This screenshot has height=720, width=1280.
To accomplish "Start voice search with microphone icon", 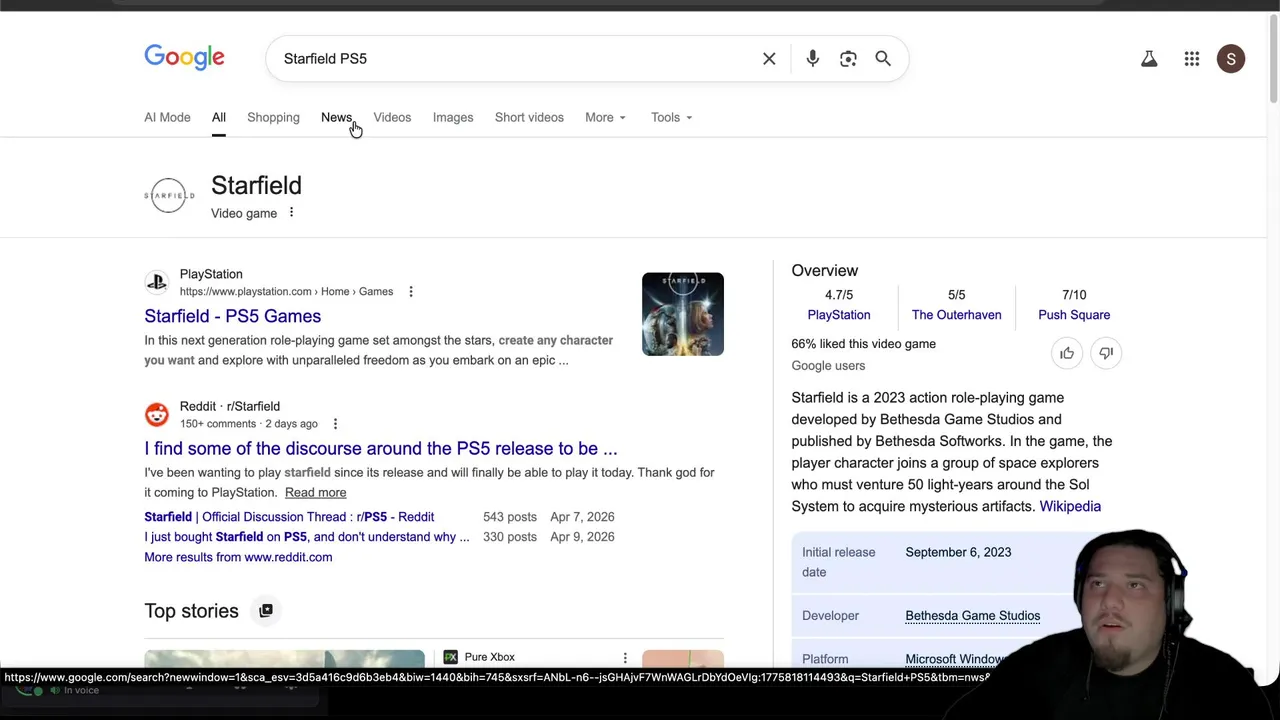I will [812, 59].
